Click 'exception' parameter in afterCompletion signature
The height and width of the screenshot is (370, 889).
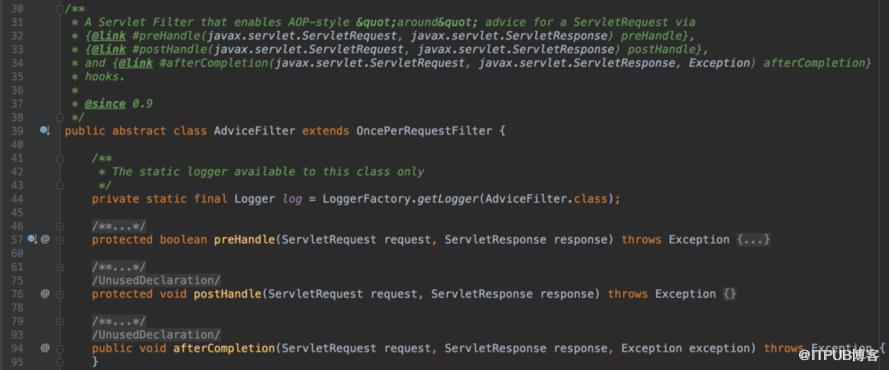tap(719, 348)
